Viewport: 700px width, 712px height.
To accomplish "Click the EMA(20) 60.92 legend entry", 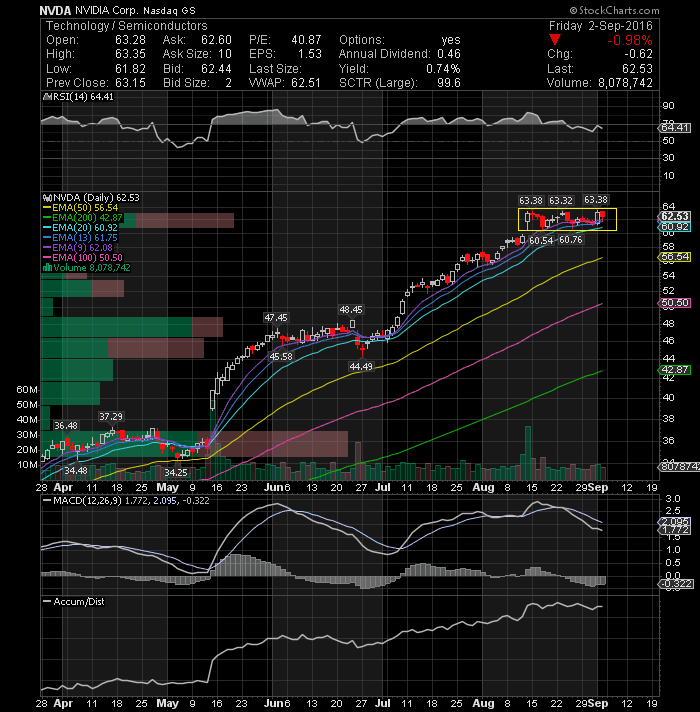I will (84, 228).
